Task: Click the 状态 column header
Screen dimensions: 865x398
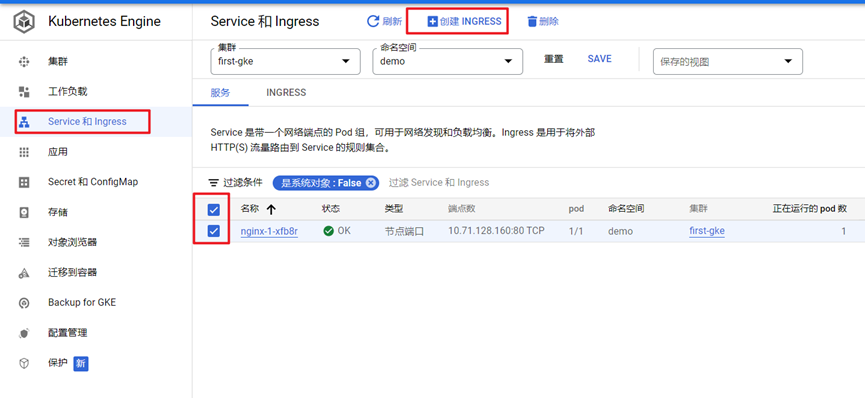Action: [331, 209]
